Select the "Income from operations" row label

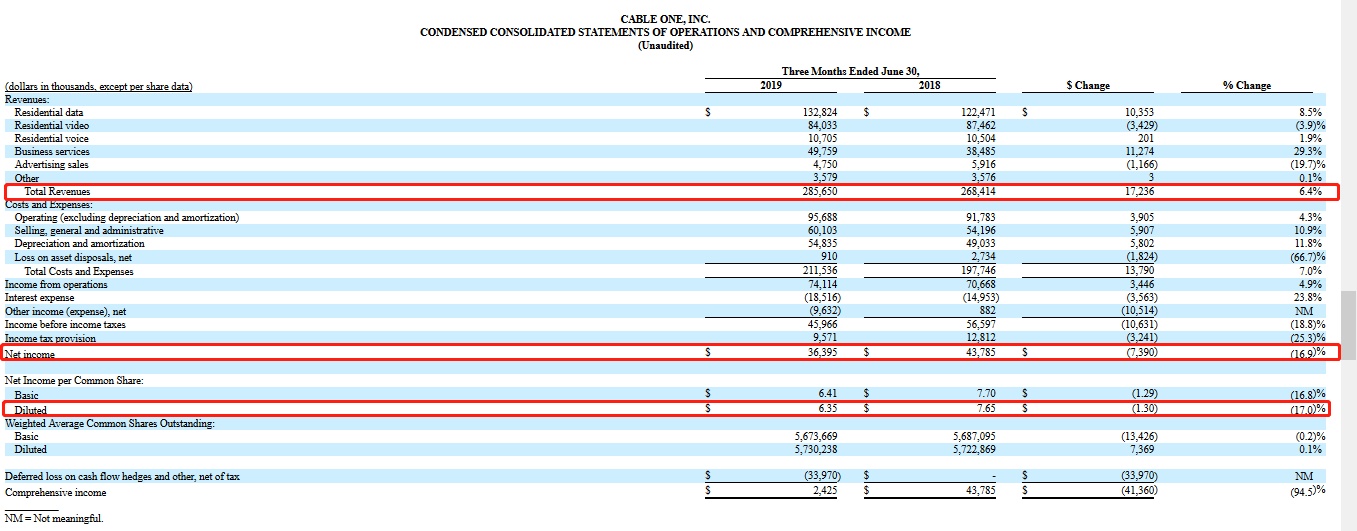point(56,285)
